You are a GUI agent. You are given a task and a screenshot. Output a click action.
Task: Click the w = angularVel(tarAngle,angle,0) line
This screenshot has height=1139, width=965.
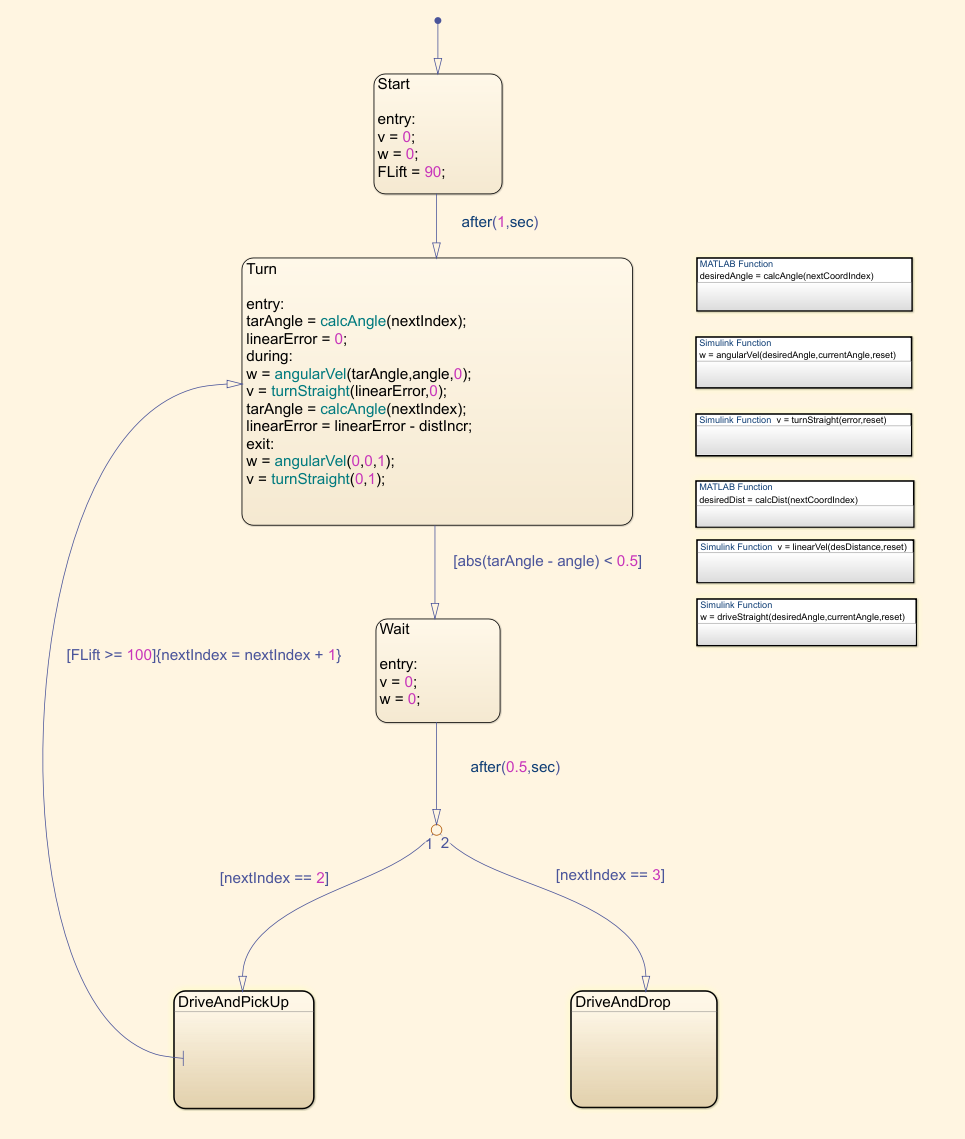coord(358,374)
